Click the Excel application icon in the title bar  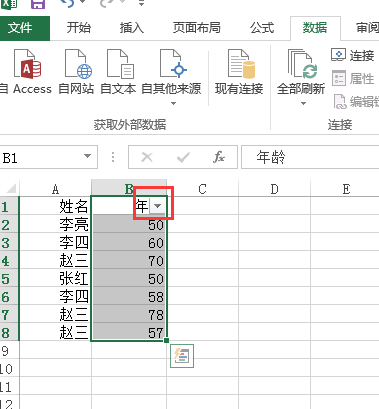pos(9,3)
